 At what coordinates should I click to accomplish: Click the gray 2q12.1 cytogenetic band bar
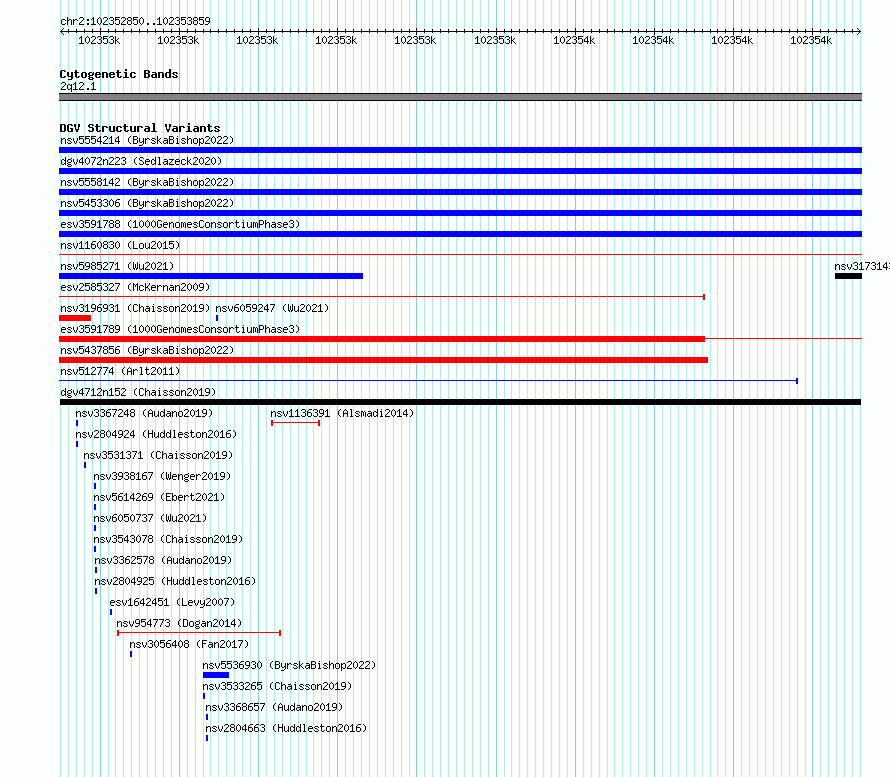click(x=460, y=97)
